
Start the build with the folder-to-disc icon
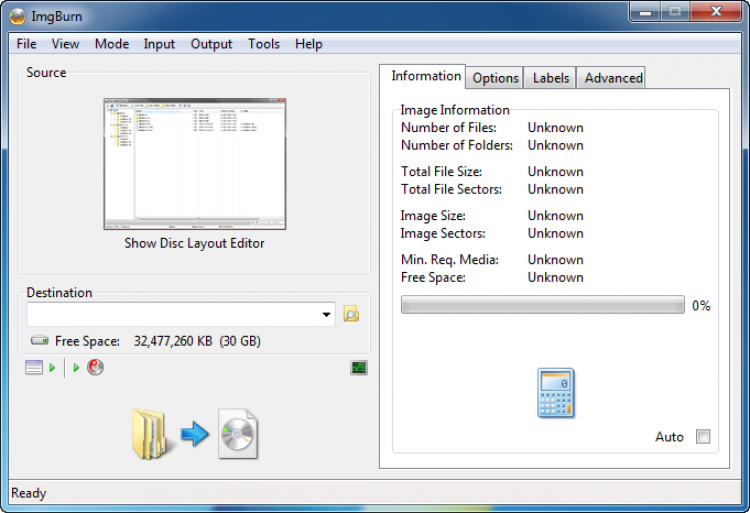point(194,434)
